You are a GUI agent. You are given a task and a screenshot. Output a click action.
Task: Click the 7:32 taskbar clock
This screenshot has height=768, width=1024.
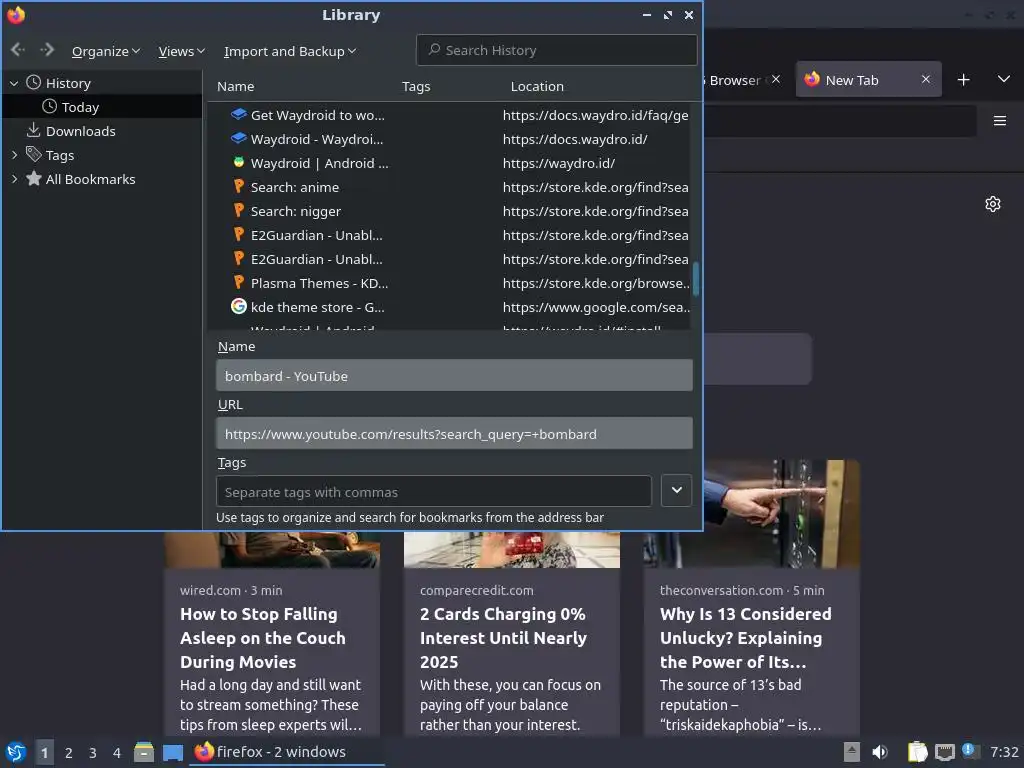coord(1004,752)
